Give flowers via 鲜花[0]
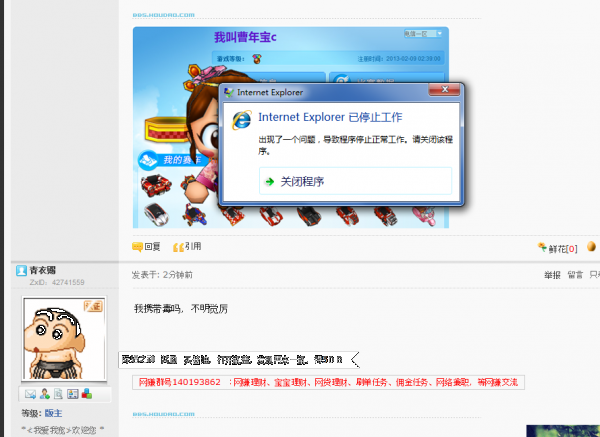The image size is (600, 437). tap(557, 248)
